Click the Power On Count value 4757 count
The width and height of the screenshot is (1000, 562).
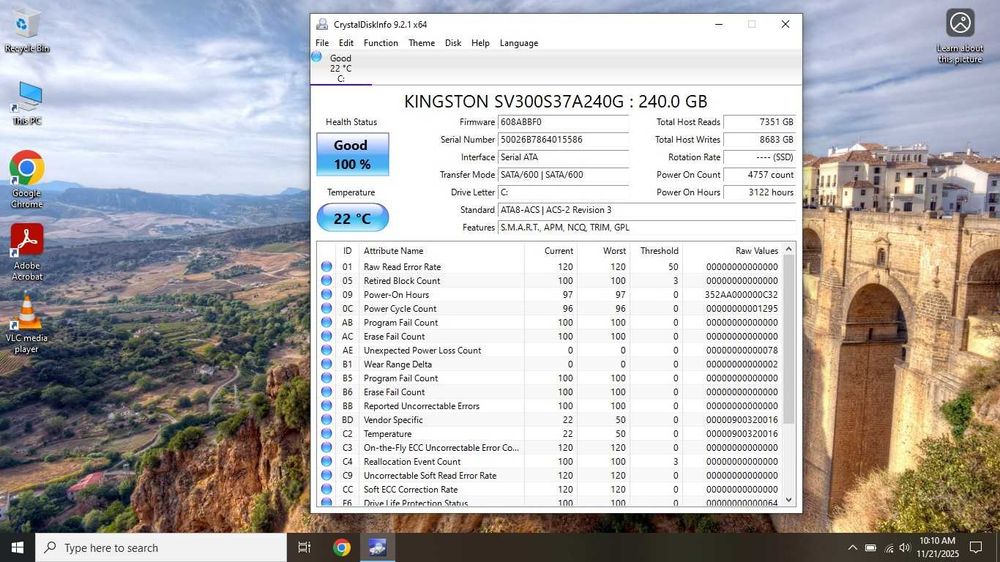coord(760,175)
